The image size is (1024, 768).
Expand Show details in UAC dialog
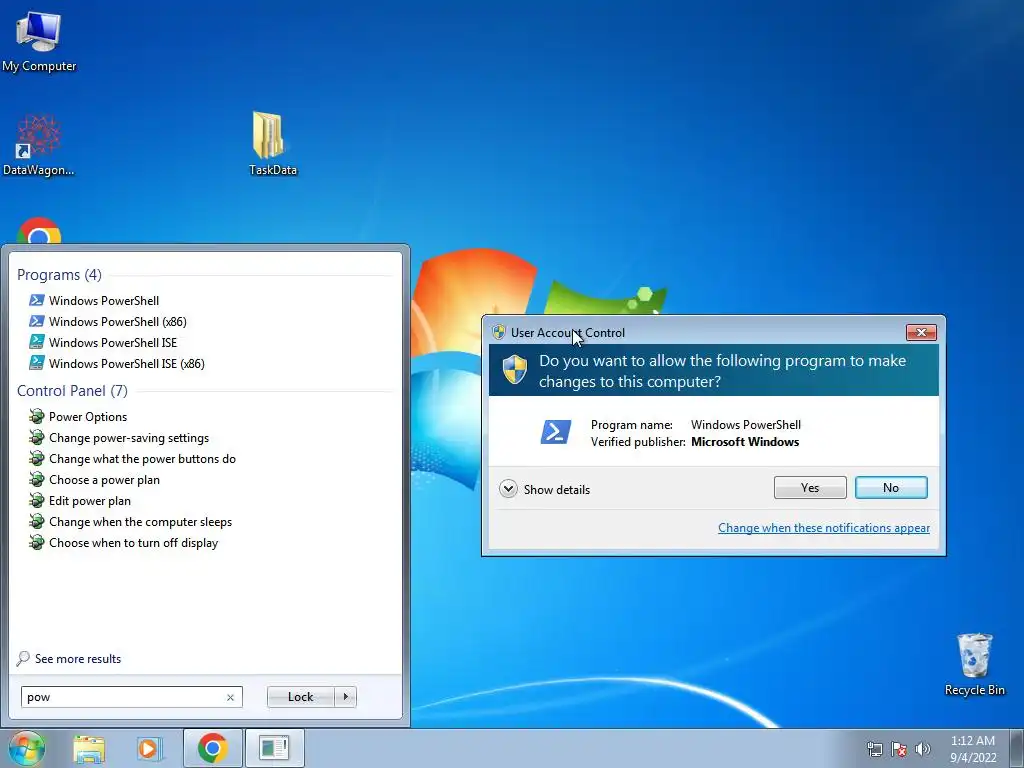coord(545,489)
